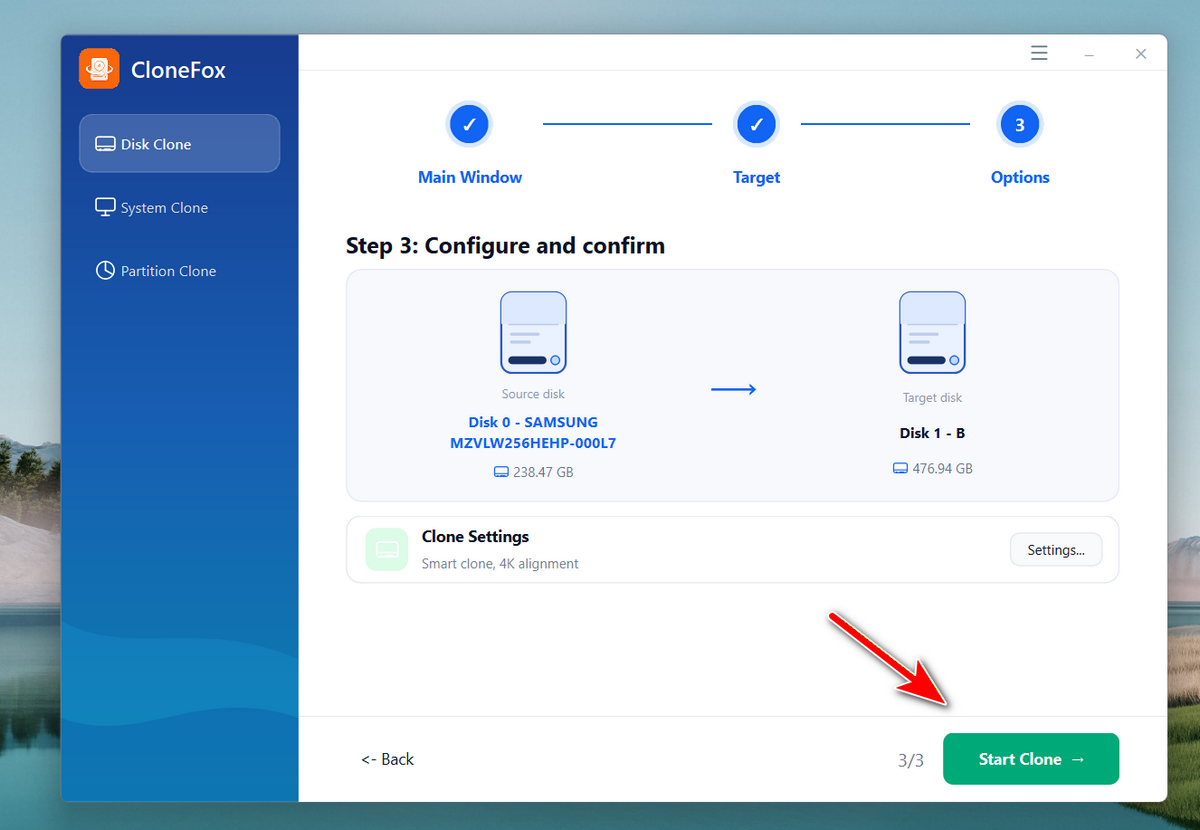Open the hamburger menu icon
1200x830 pixels.
[x=1039, y=53]
